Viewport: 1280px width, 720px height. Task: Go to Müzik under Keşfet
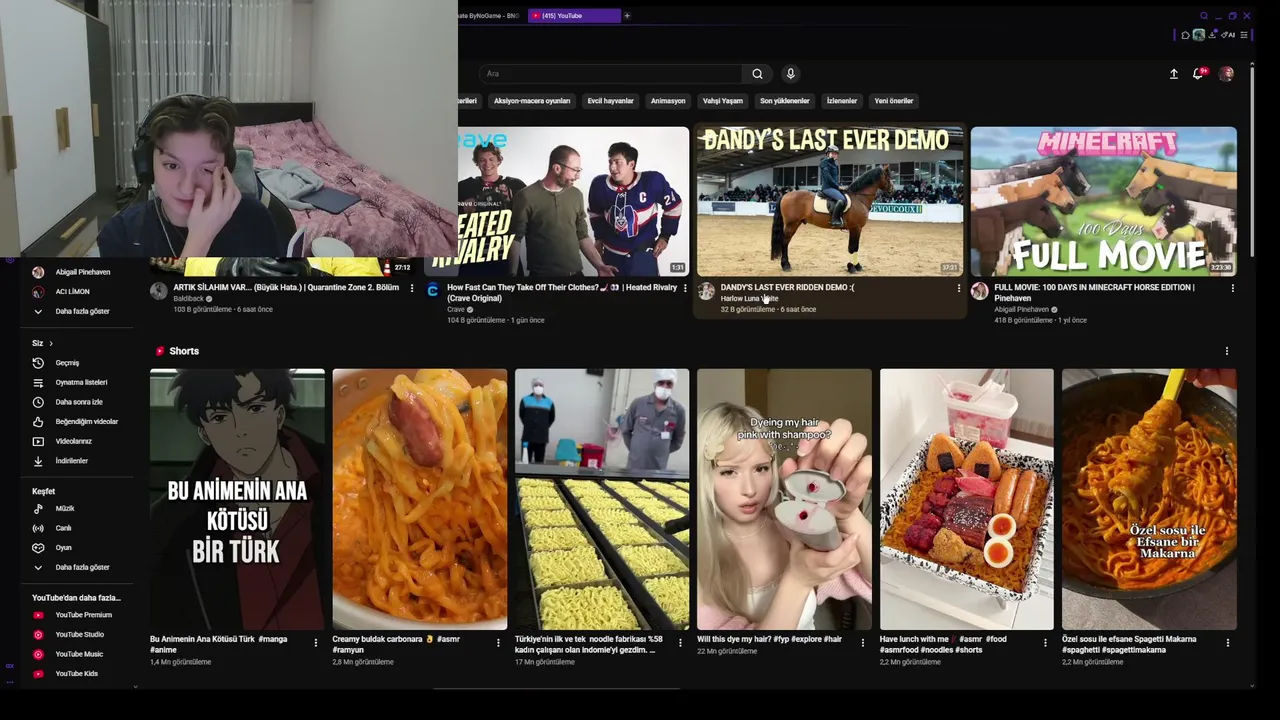(x=76, y=509)
